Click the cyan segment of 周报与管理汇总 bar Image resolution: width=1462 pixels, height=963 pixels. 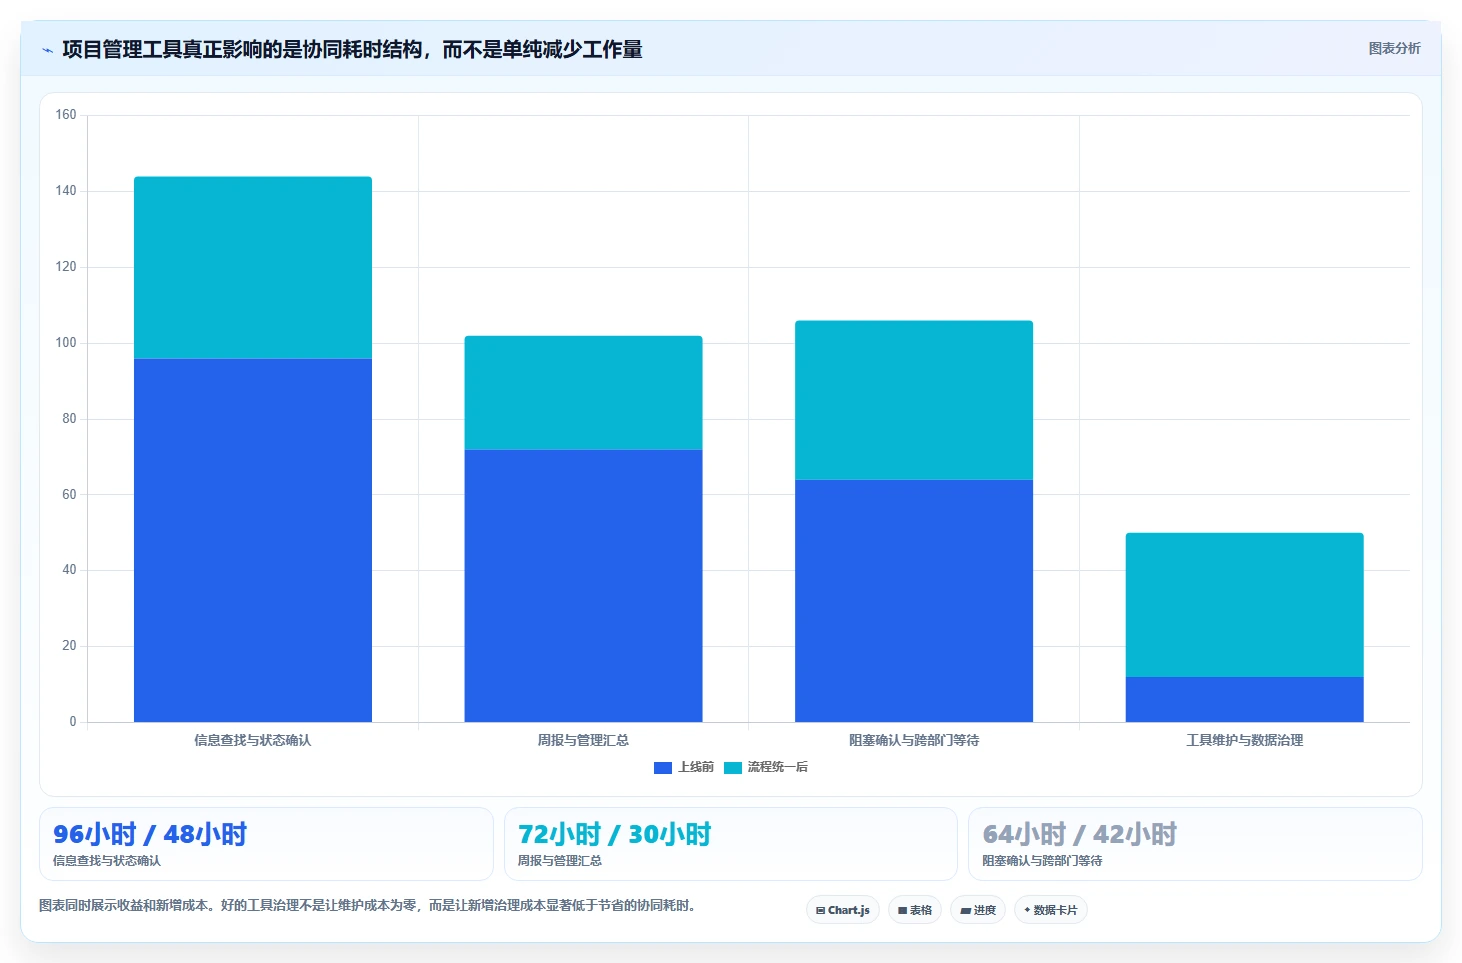pos(583,392)
